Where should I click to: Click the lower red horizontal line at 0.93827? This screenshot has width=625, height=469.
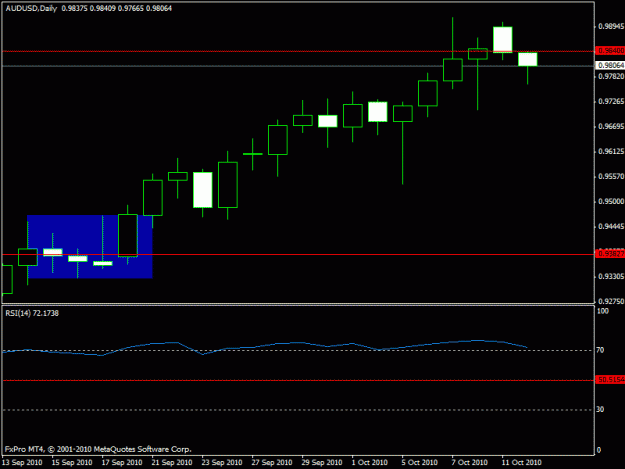click(x=298, y=254)
